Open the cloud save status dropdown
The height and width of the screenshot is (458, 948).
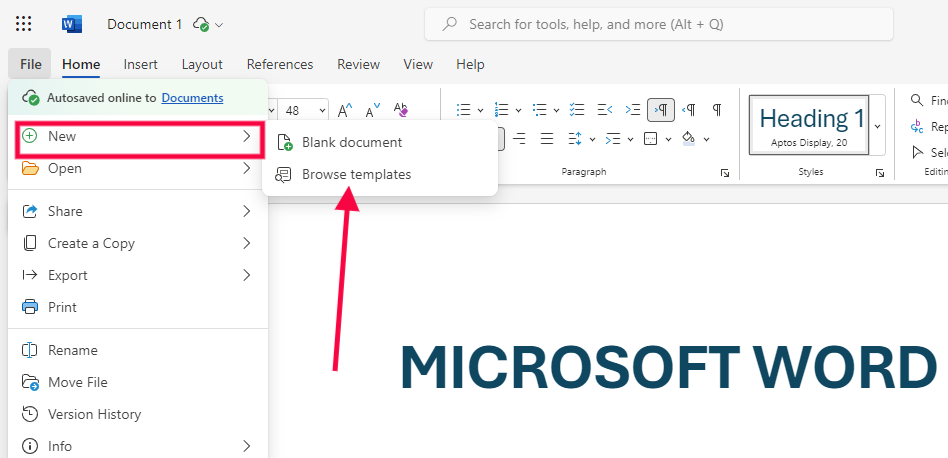[x=219, y=25]
